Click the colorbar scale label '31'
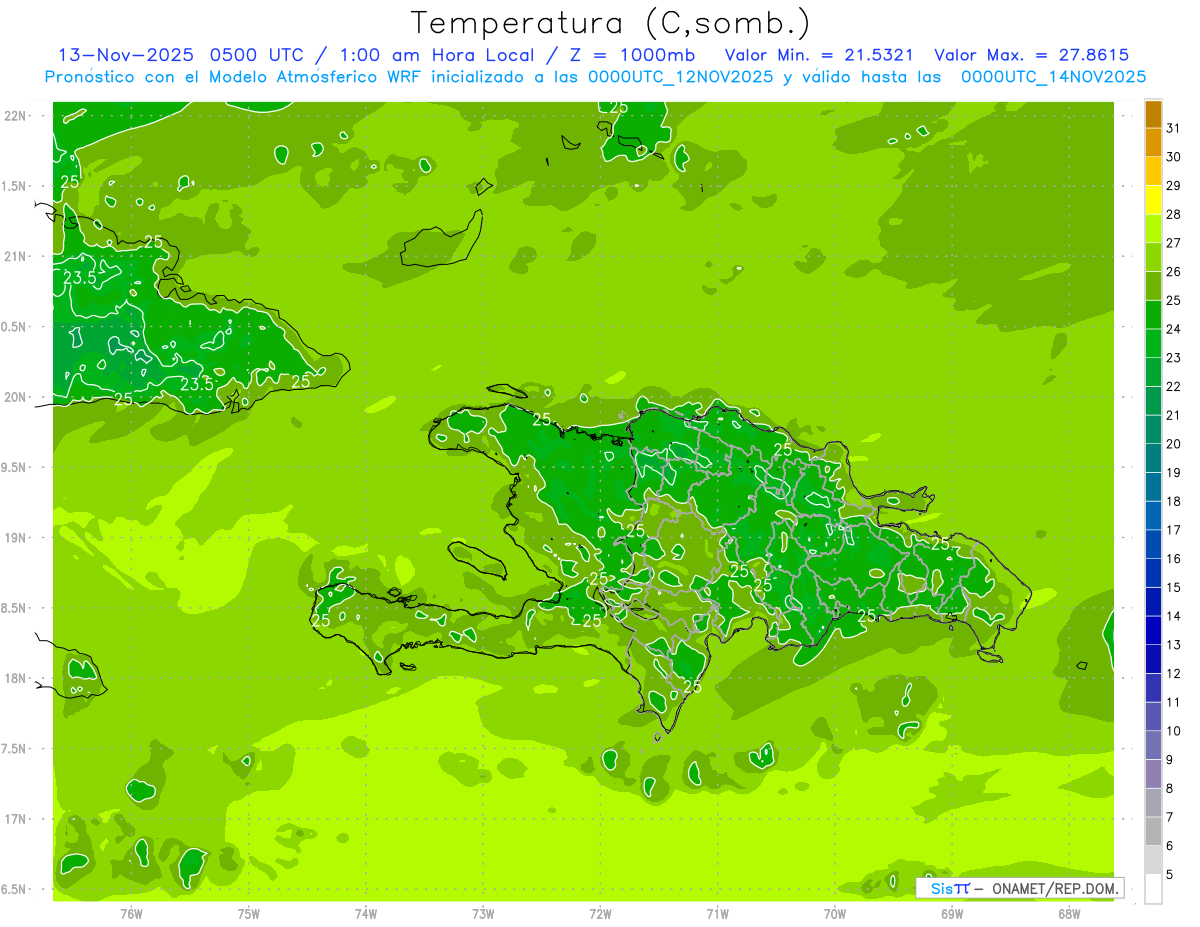This screenshot has width=1200, height=927. pyautogui.click(x=1174, y=128)
